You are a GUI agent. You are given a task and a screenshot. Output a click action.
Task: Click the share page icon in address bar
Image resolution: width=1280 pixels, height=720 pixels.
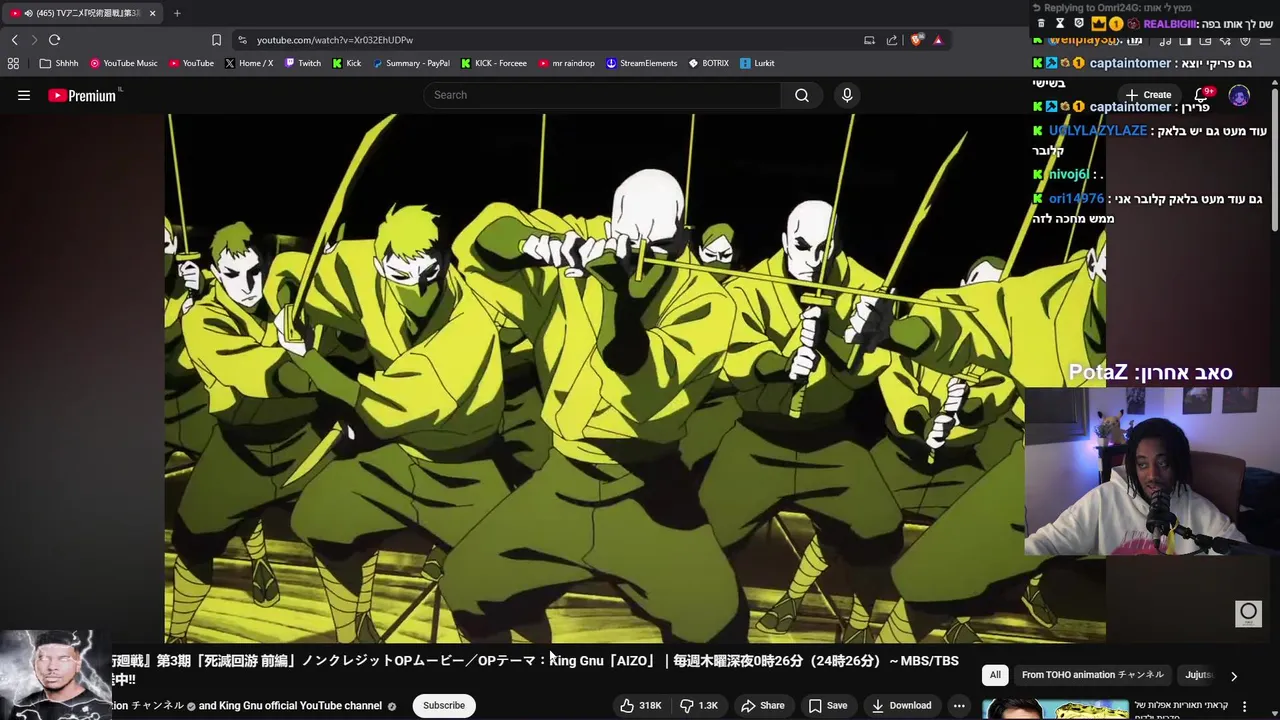892,40
